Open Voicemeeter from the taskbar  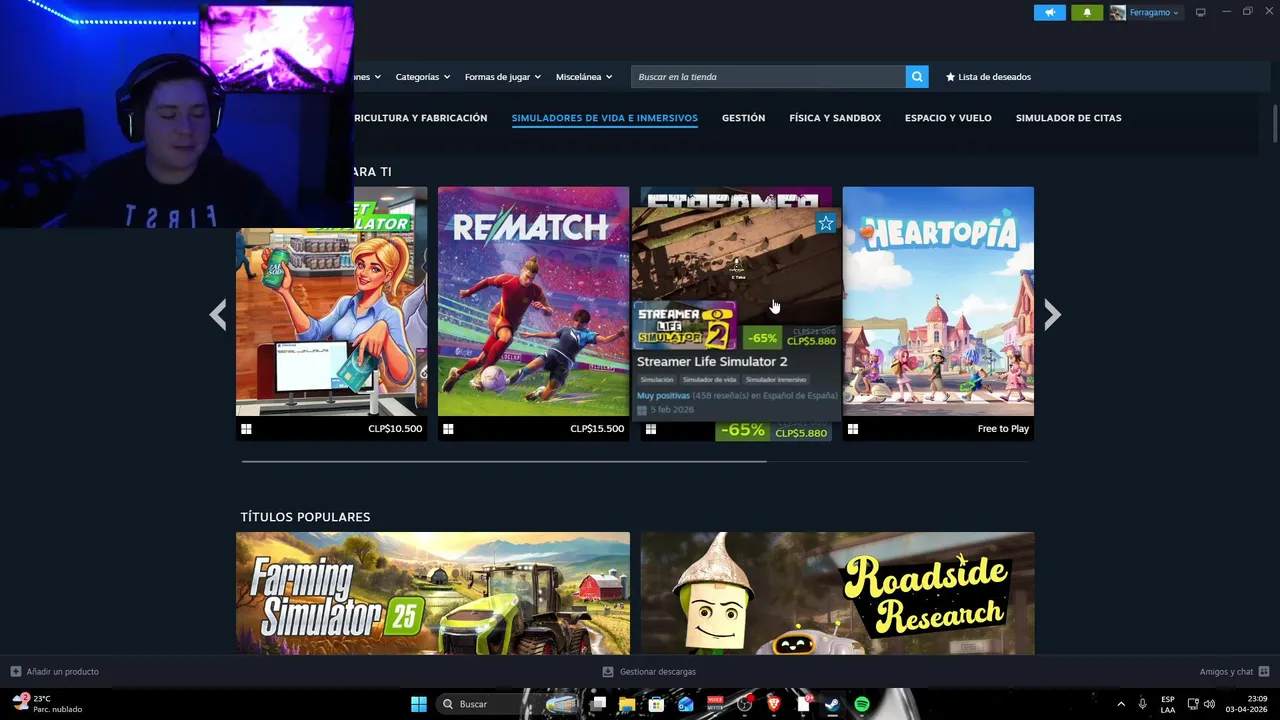715,704
